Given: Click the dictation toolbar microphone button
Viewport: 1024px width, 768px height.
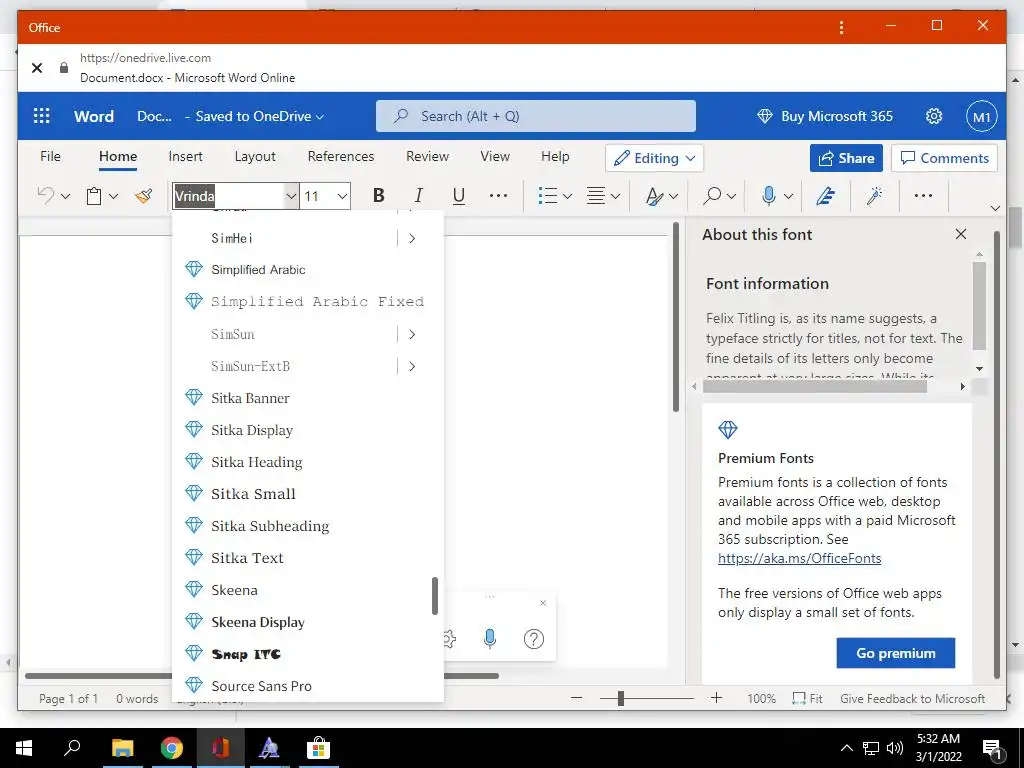Looking at the screenshot, I should click(490, 638).
